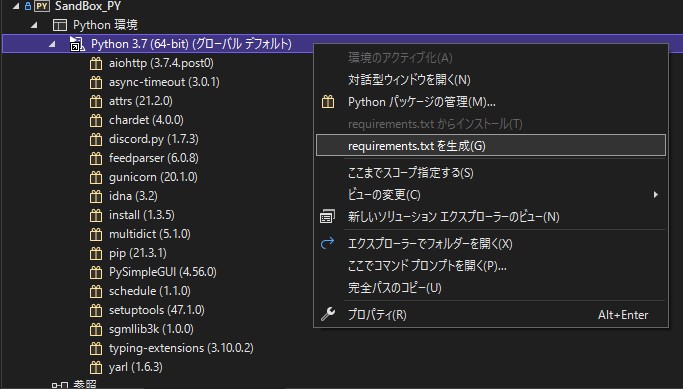Select the idna (3.2) row
Screen dimensions: 683x389
133,196
